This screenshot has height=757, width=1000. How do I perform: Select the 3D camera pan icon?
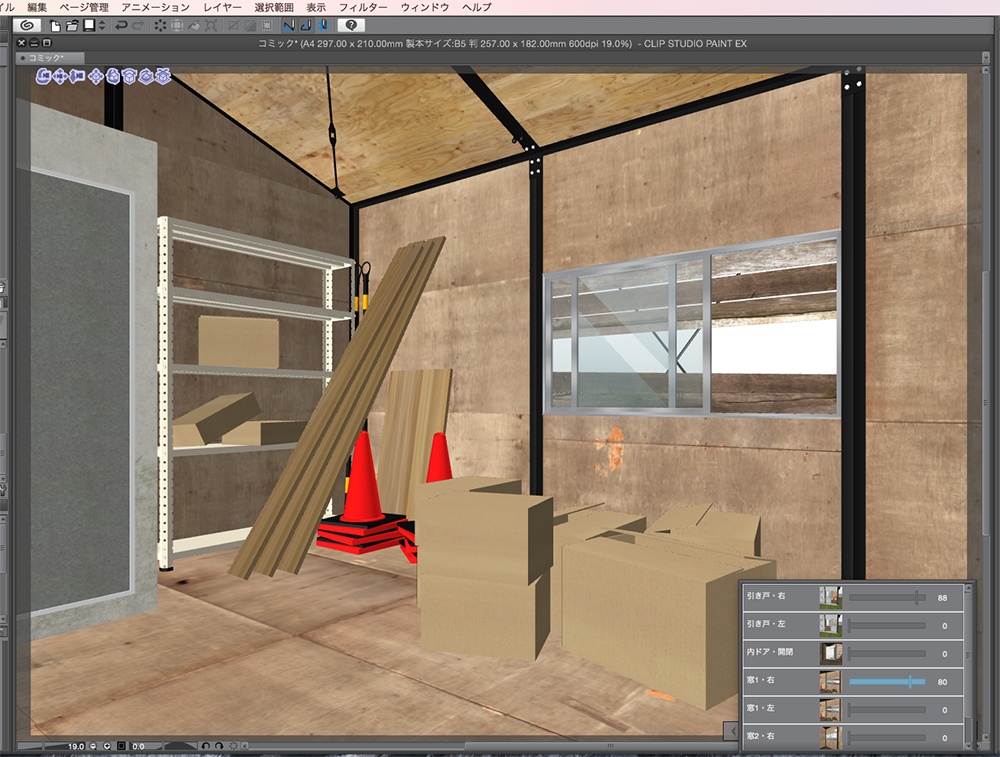tap(60, 77)
